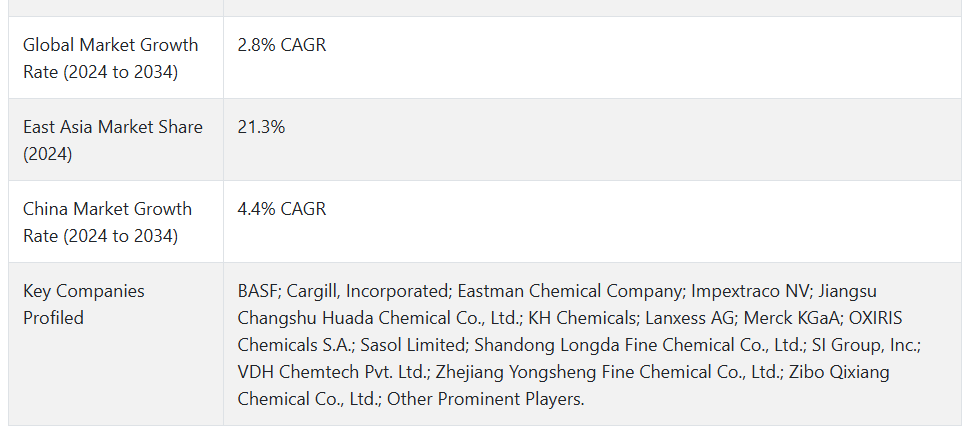Click Eastman Chemical Company text
Screen dimensions: 964x430
570,290
